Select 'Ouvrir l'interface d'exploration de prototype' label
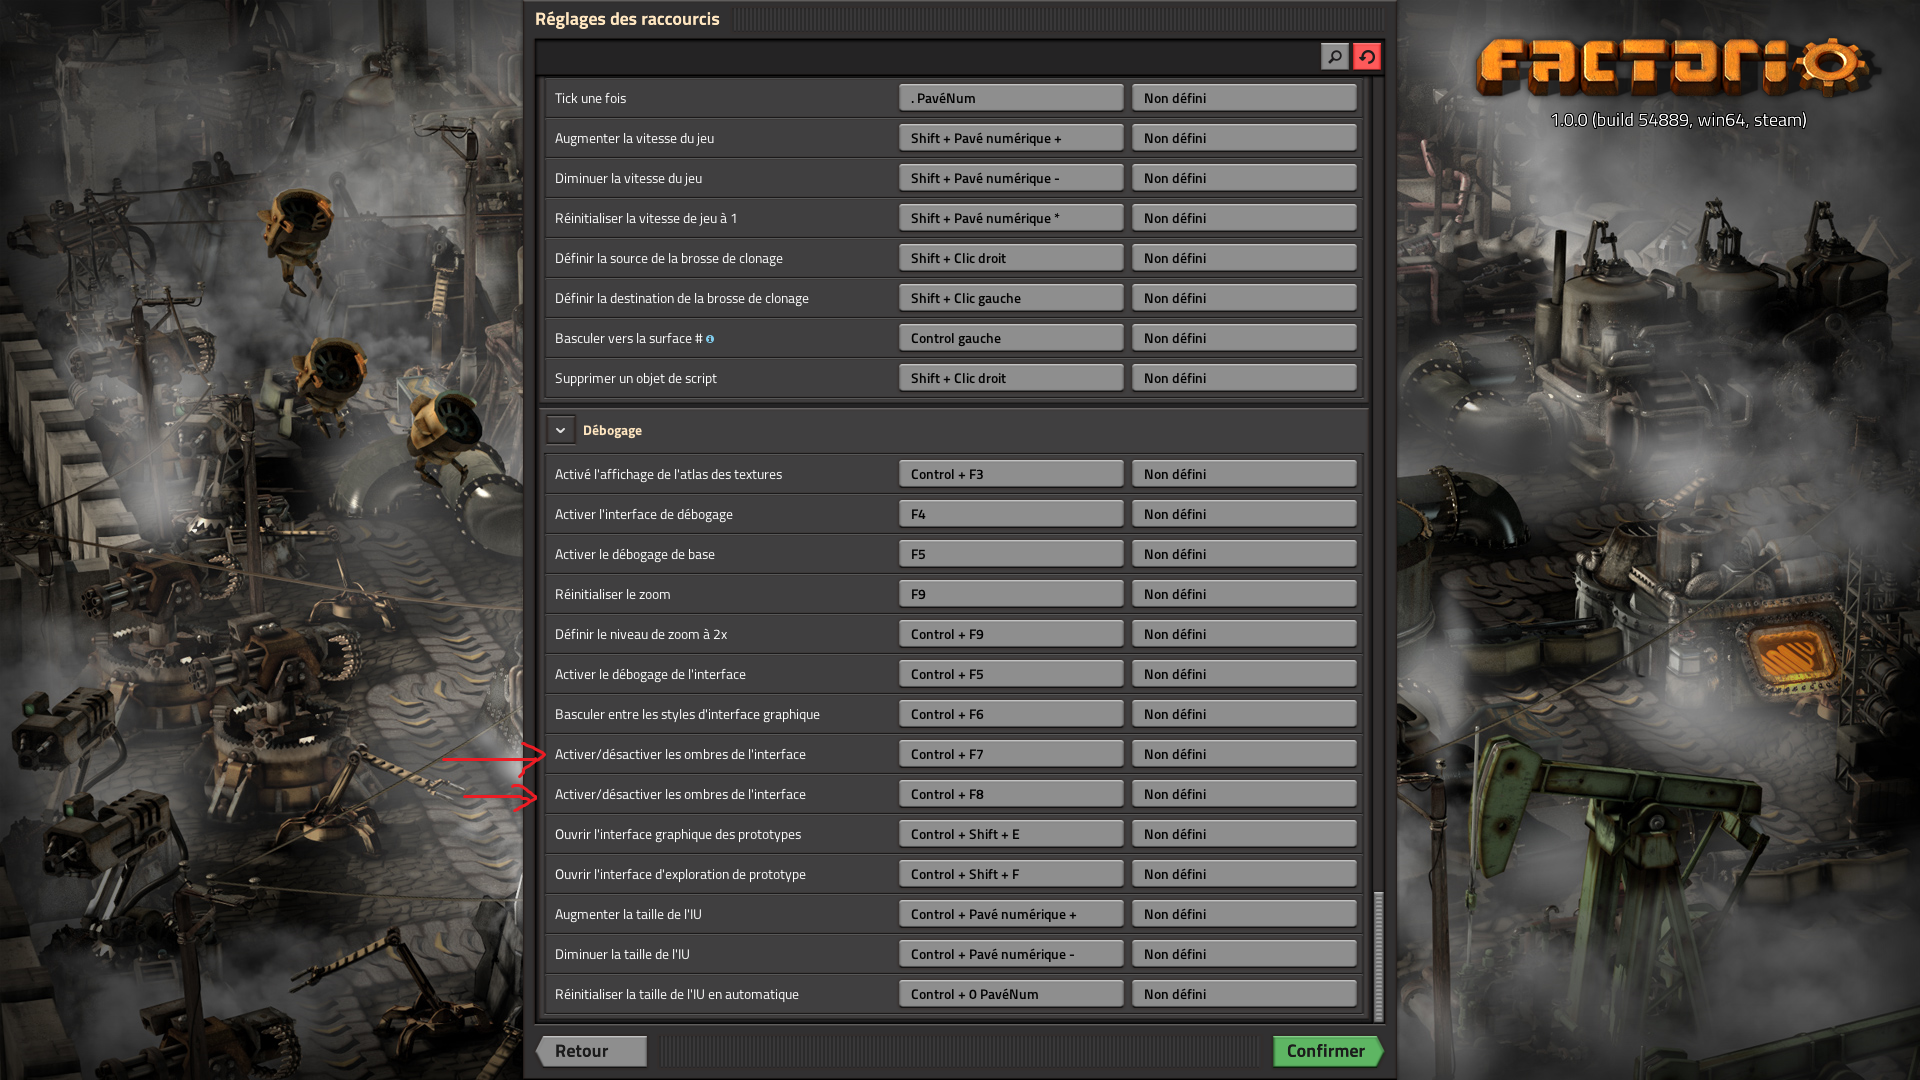Viewport: 1920px width, 1080px height. coord(680,874)
